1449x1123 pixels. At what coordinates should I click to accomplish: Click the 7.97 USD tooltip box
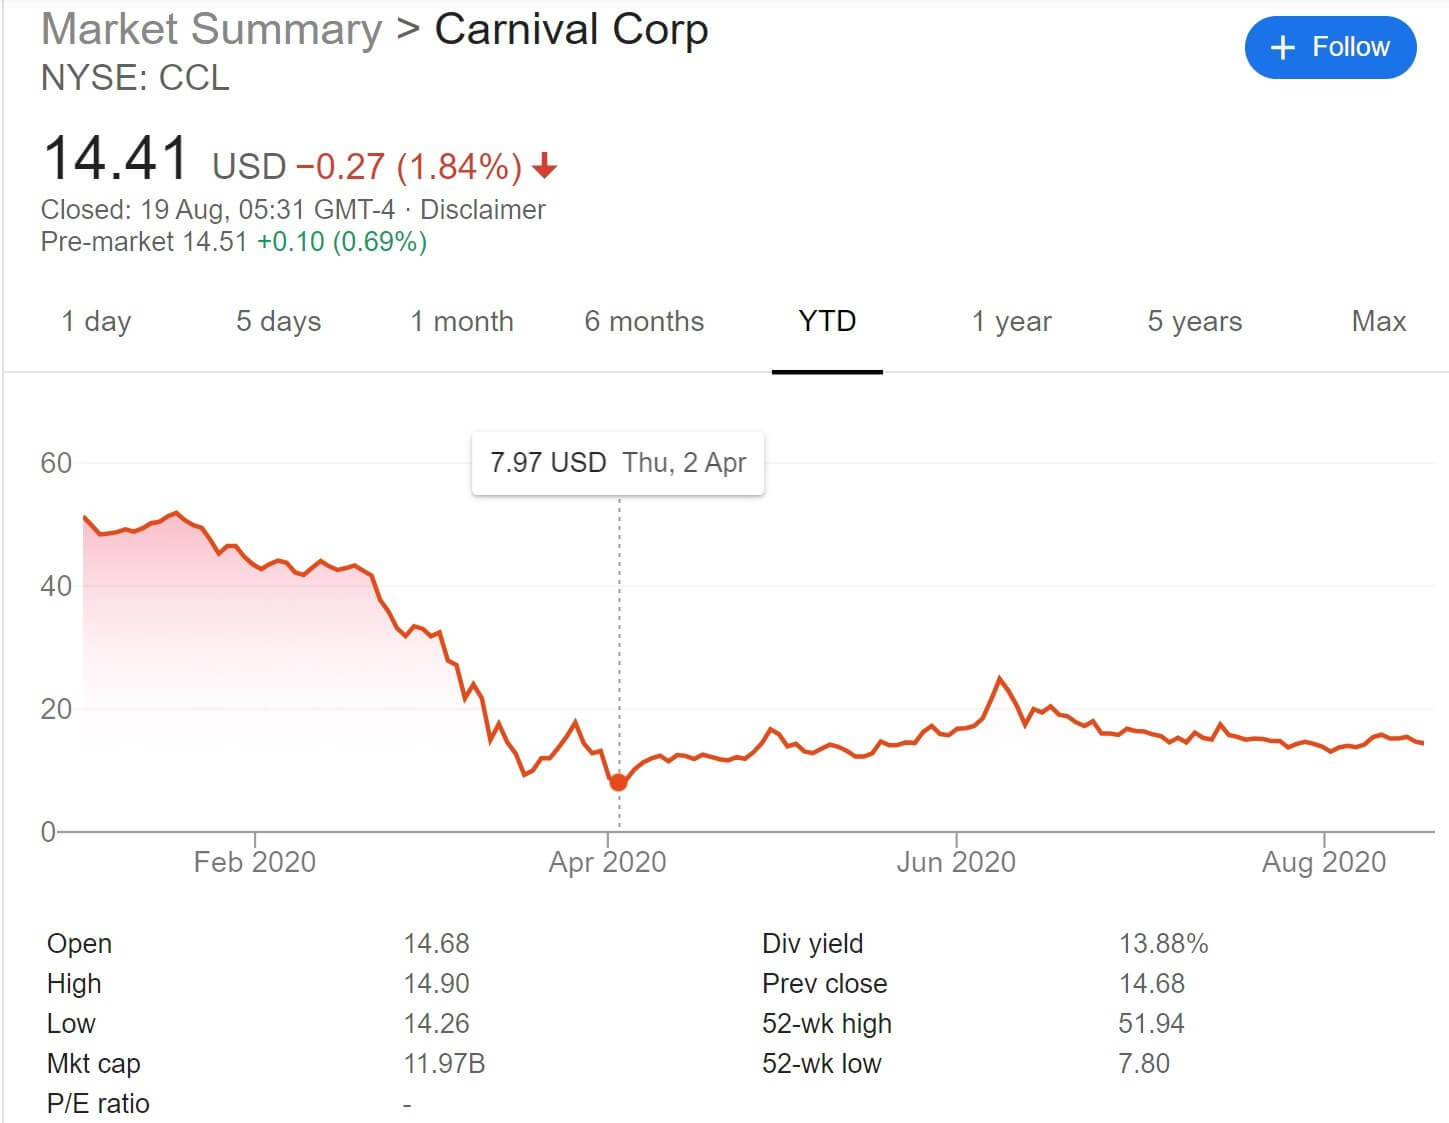(x=618, y=463)
